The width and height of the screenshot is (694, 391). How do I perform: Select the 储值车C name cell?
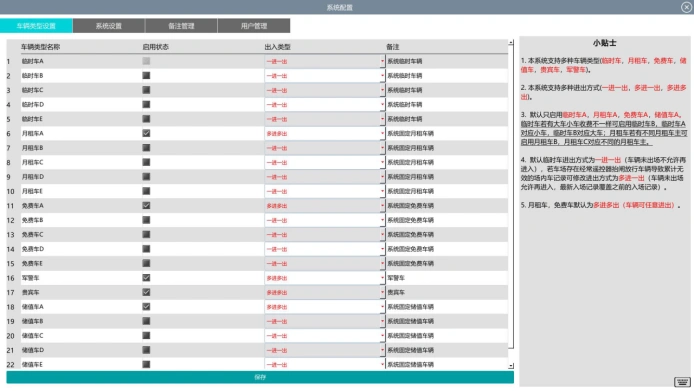pyautogui.click(x=81, y=336)
